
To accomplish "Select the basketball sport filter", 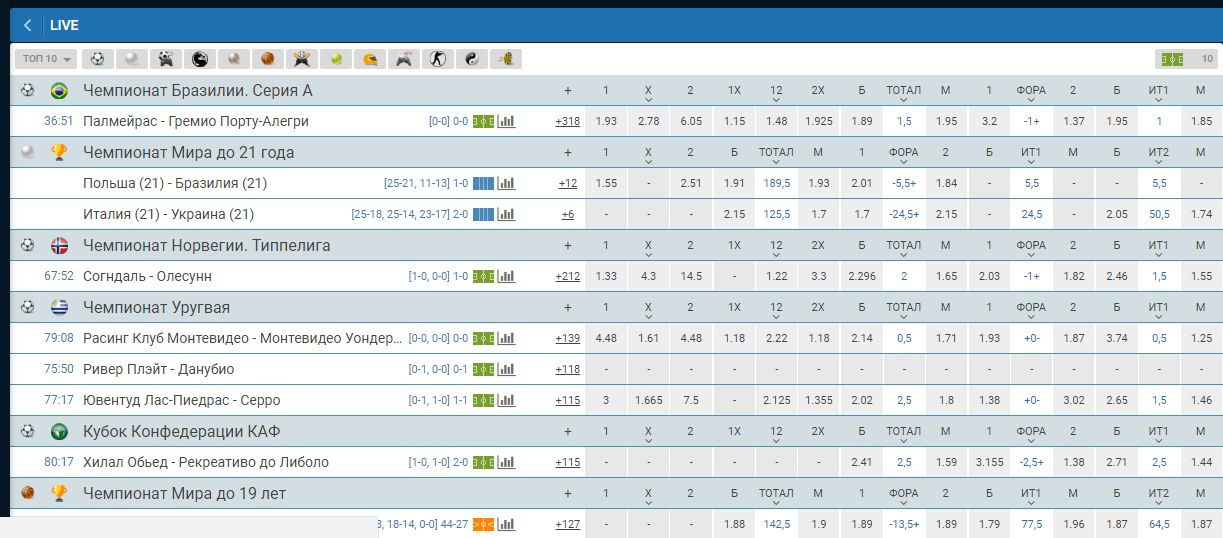I will (267, 59).
